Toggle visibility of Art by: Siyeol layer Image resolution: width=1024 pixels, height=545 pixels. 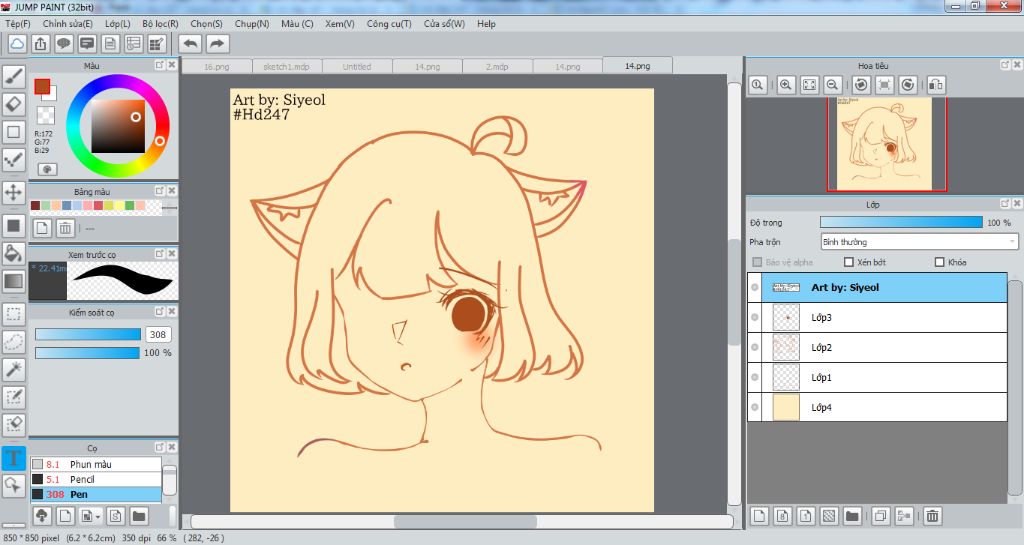(755, 287)
